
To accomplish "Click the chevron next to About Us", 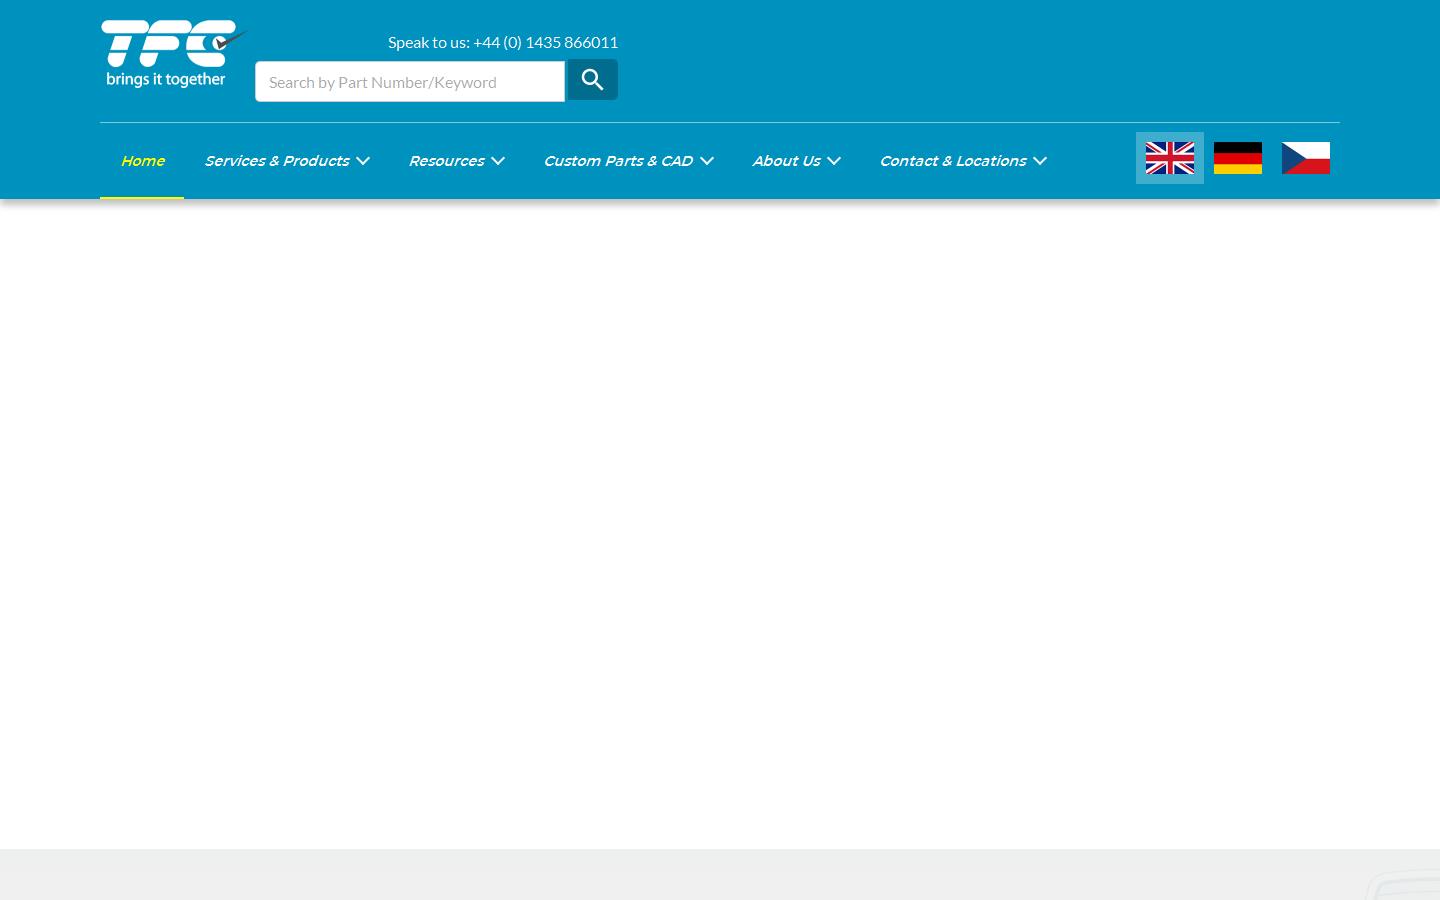I will [834, 161].
